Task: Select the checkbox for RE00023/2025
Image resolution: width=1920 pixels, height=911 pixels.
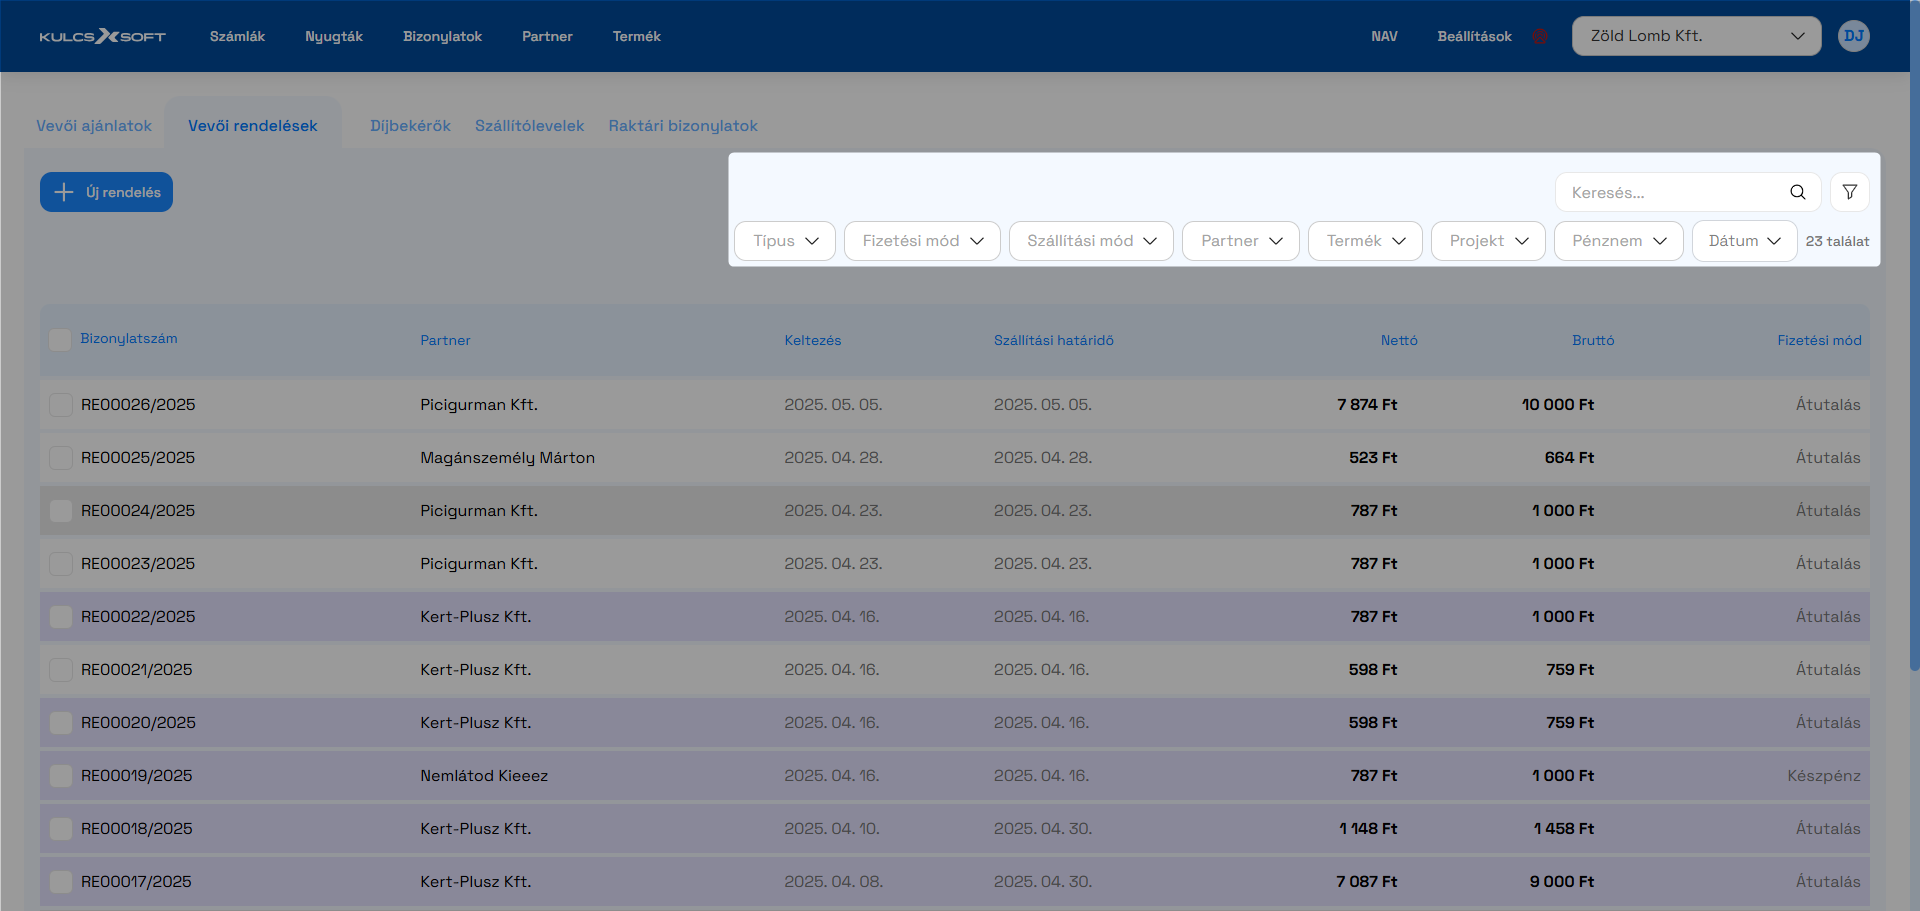Action: tap(60, 564)
